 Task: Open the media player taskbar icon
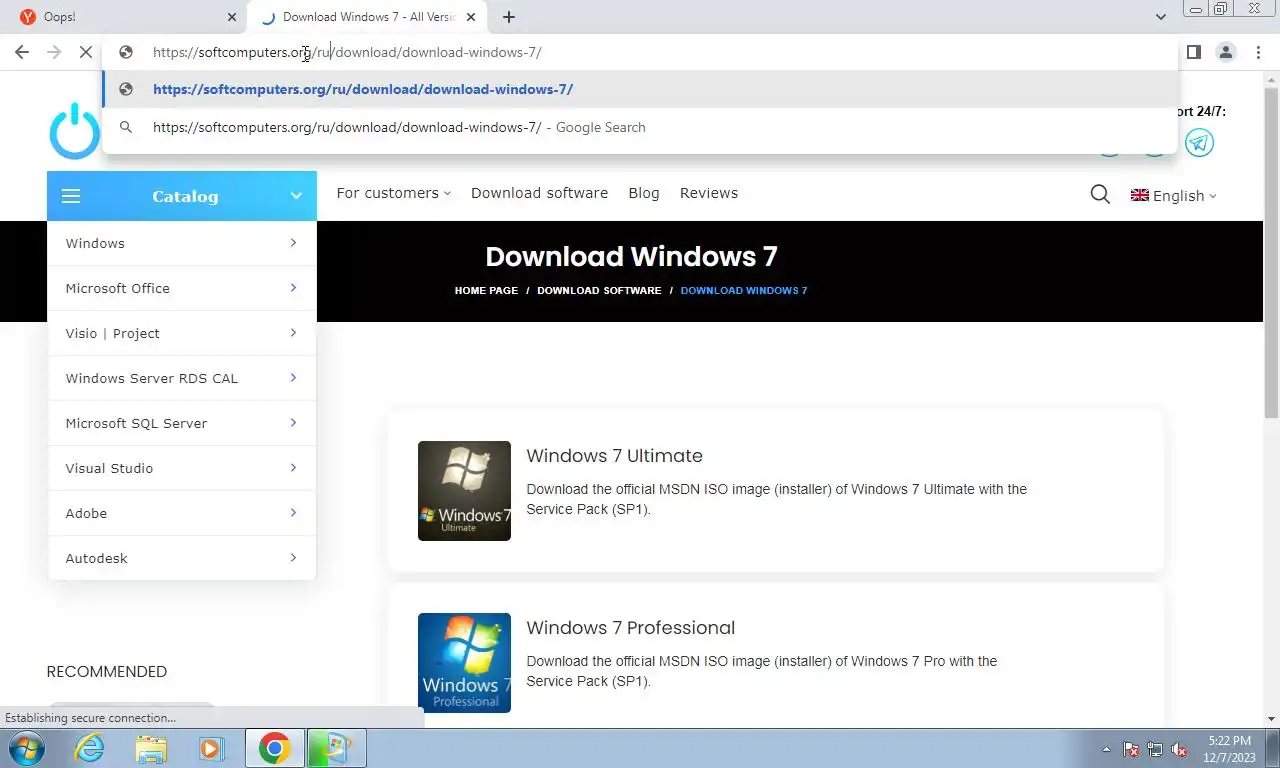point(211,748)
